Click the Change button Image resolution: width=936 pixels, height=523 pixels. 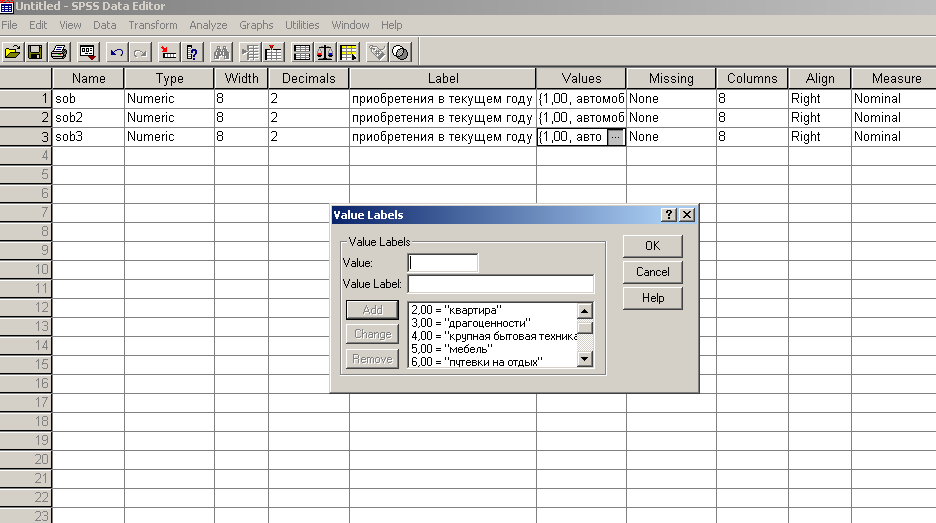[x=372, y=334]
